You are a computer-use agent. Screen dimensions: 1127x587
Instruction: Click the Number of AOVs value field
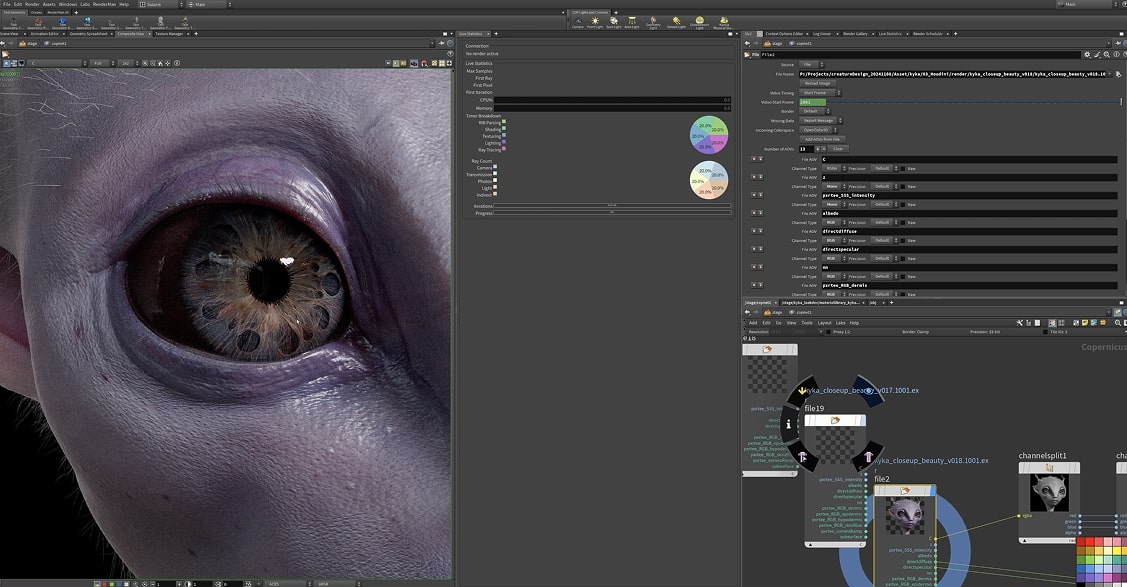tap(805, 149)
